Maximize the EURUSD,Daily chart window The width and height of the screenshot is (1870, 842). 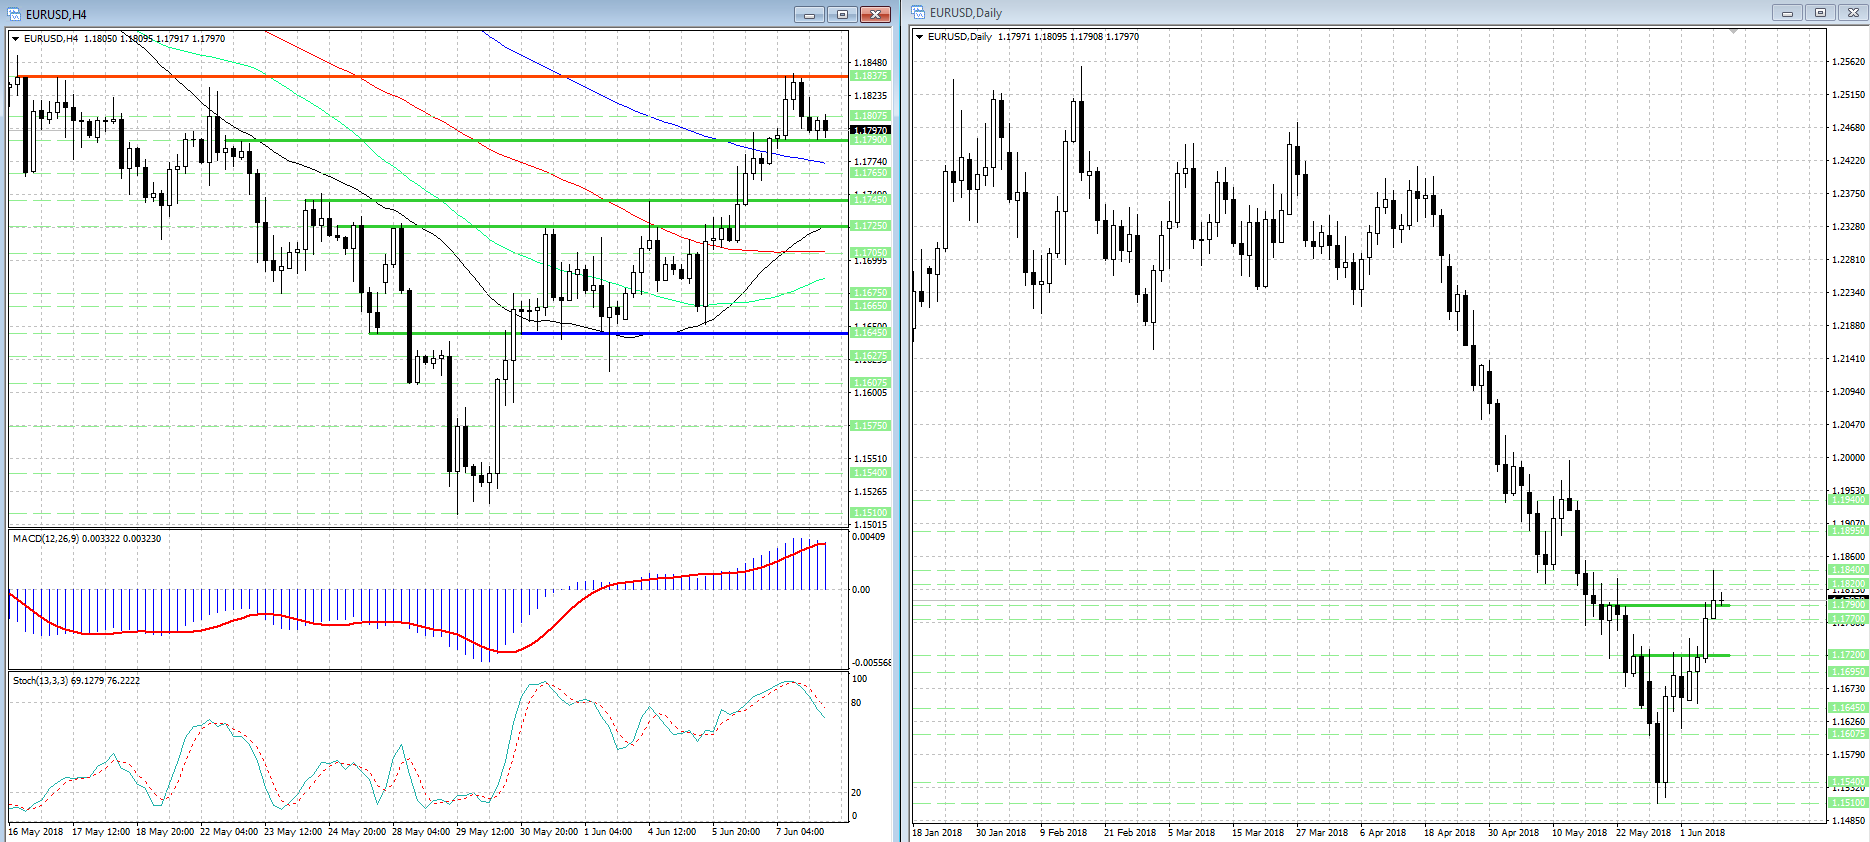pyautogui.click(x=1820, y=12)
